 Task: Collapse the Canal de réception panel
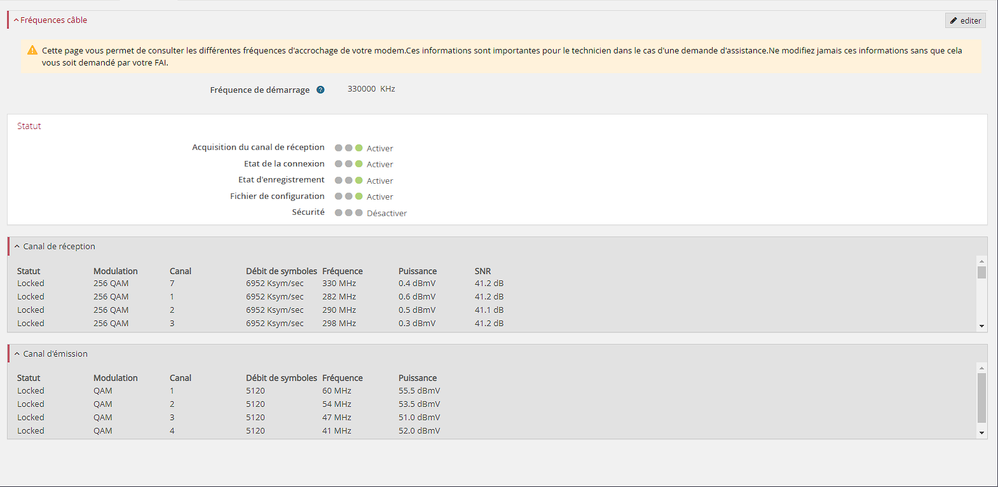tap(16, 246)
